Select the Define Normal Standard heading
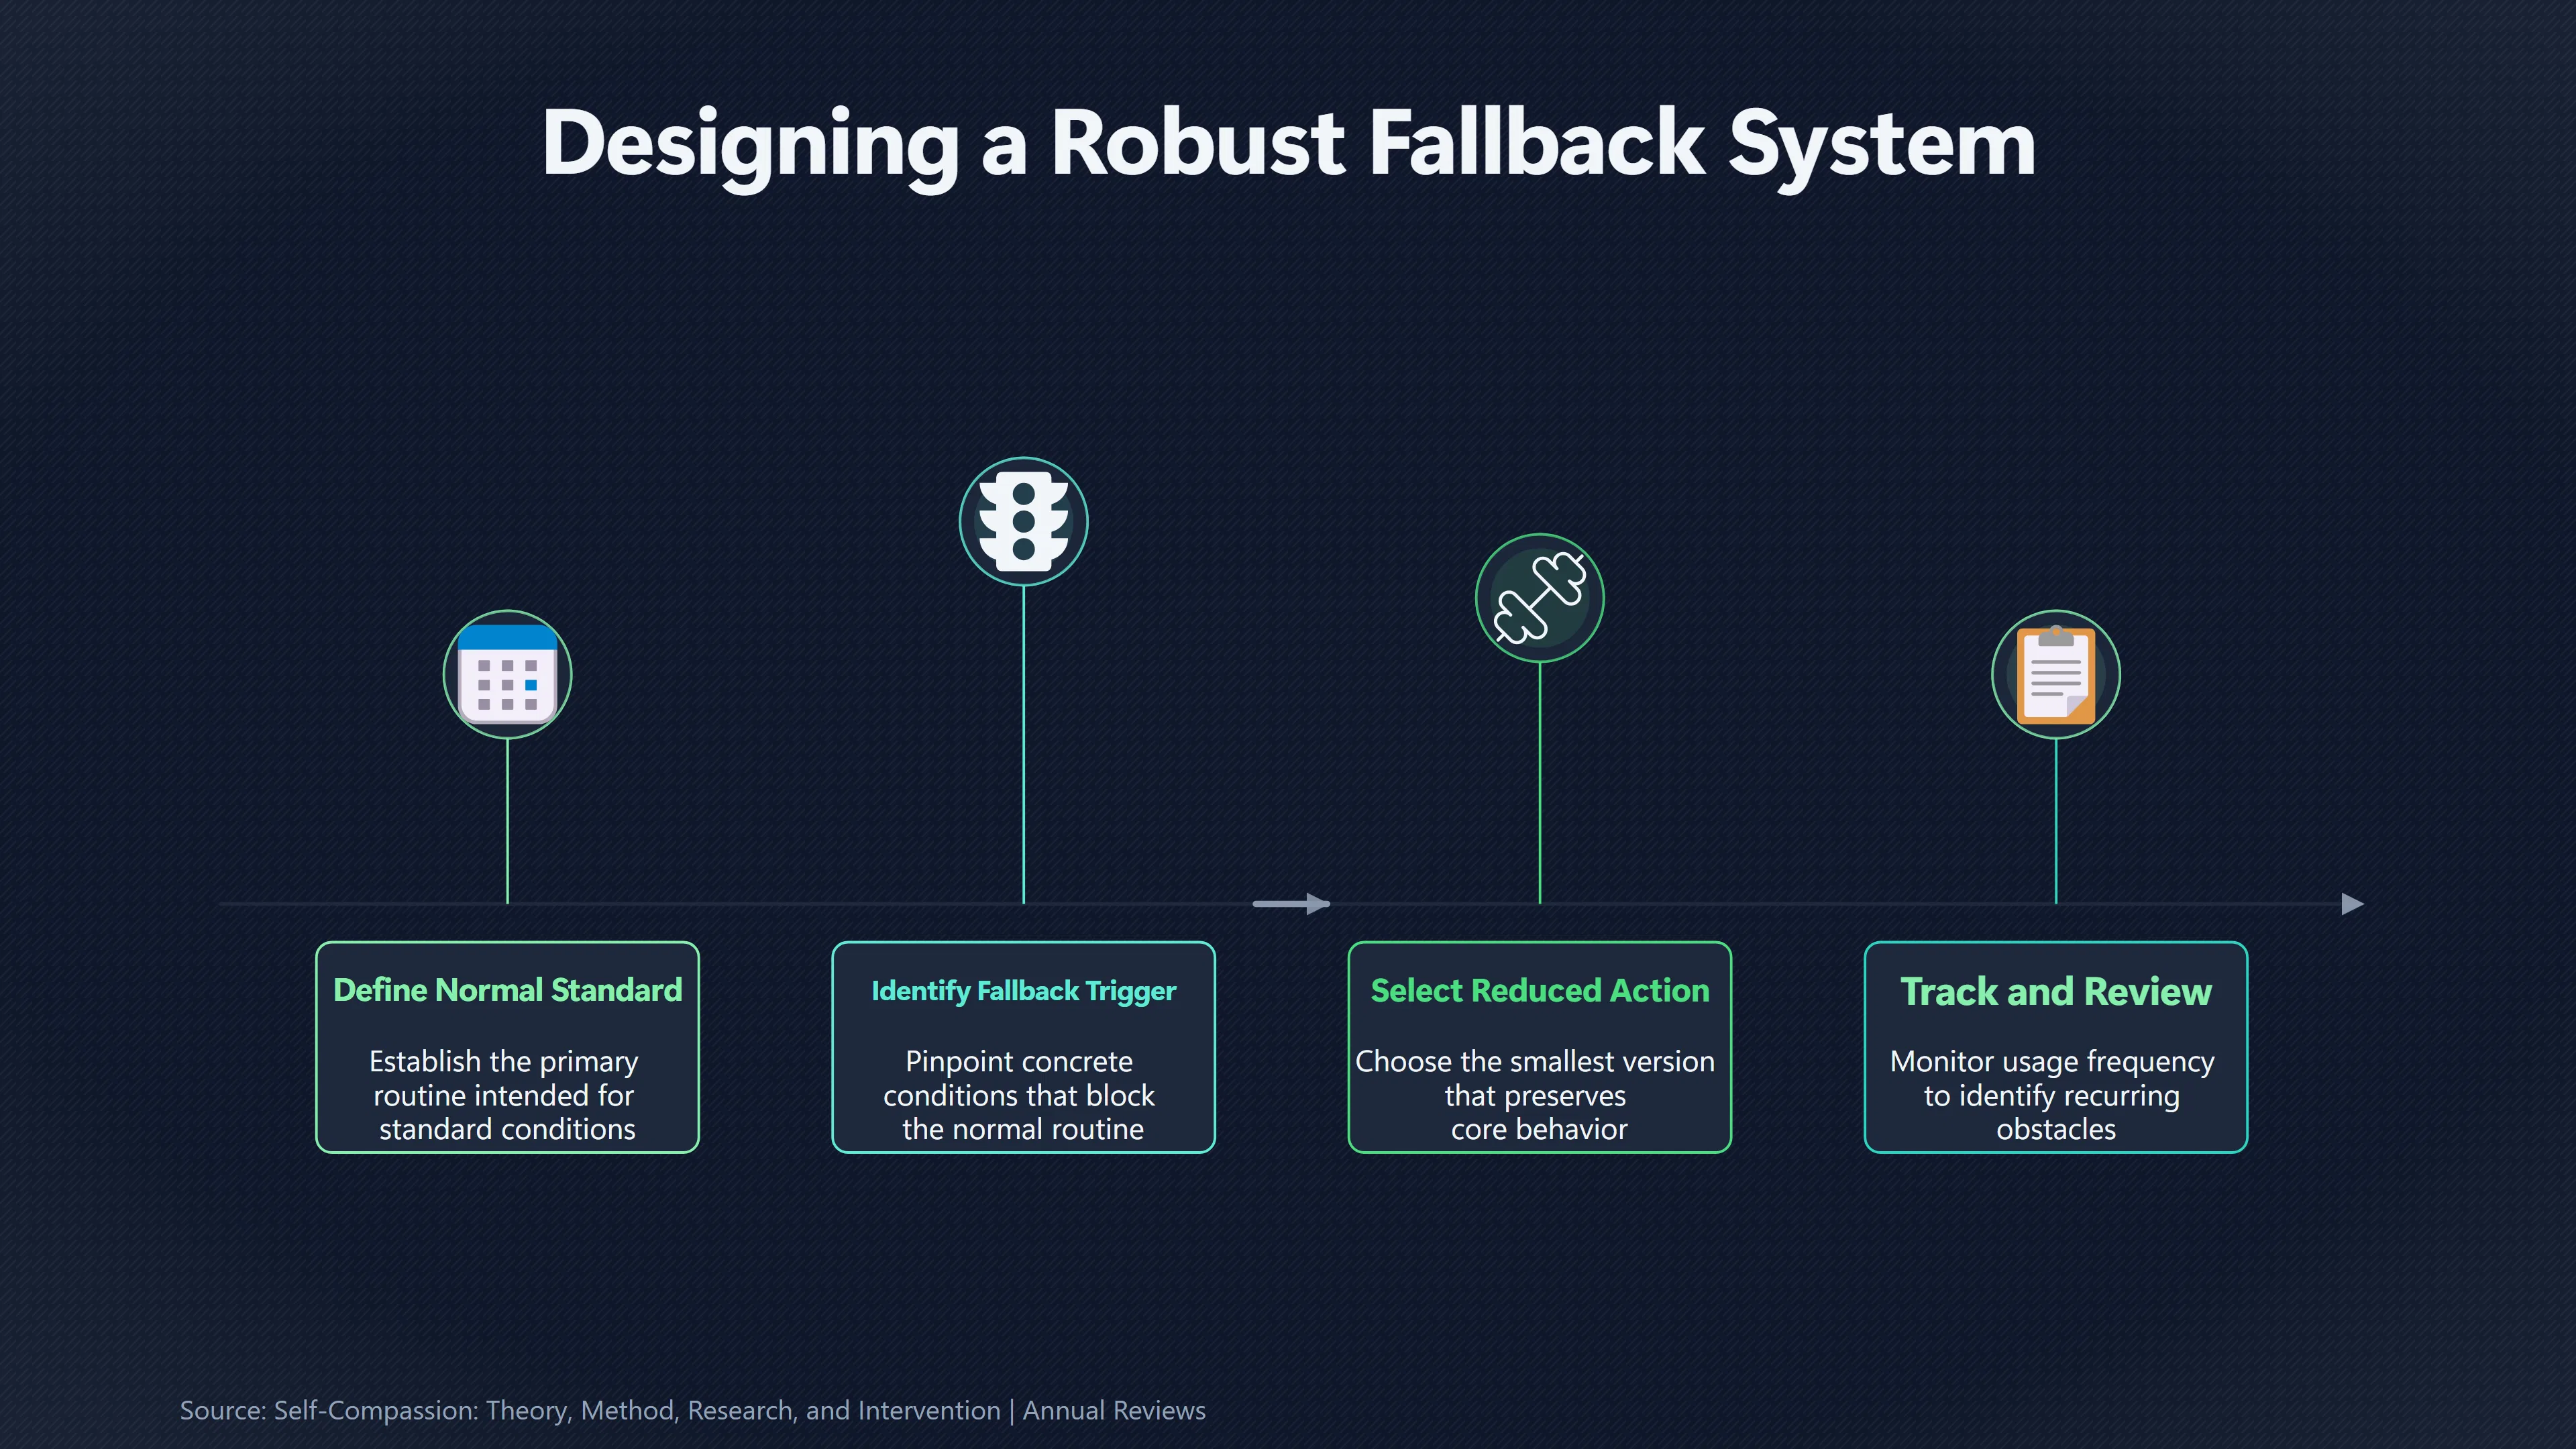The width and height of the screenshot is (2576, 1449). point(507,990)
